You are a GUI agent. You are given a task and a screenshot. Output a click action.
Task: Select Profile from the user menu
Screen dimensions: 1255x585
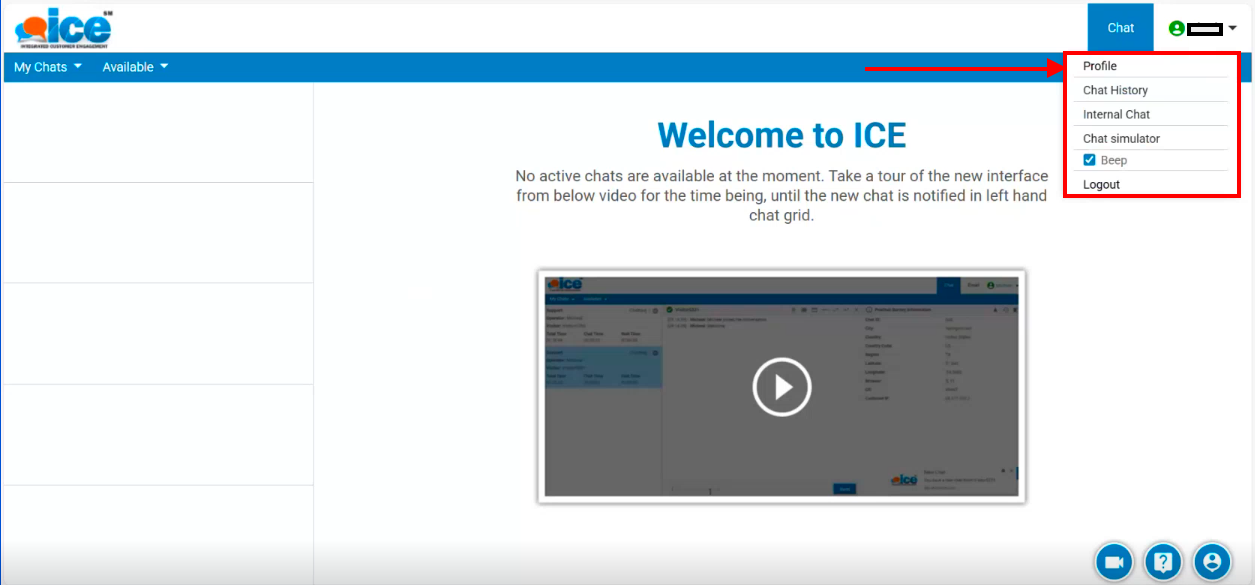pos(1100,66)
